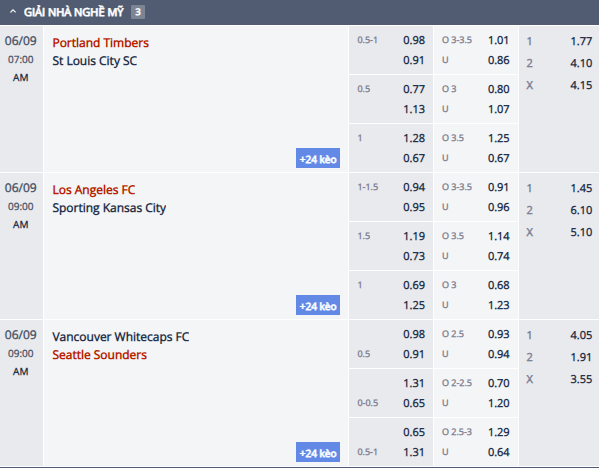Select draw odds 3.55 for Vancouver match

(x=581, y=379)
